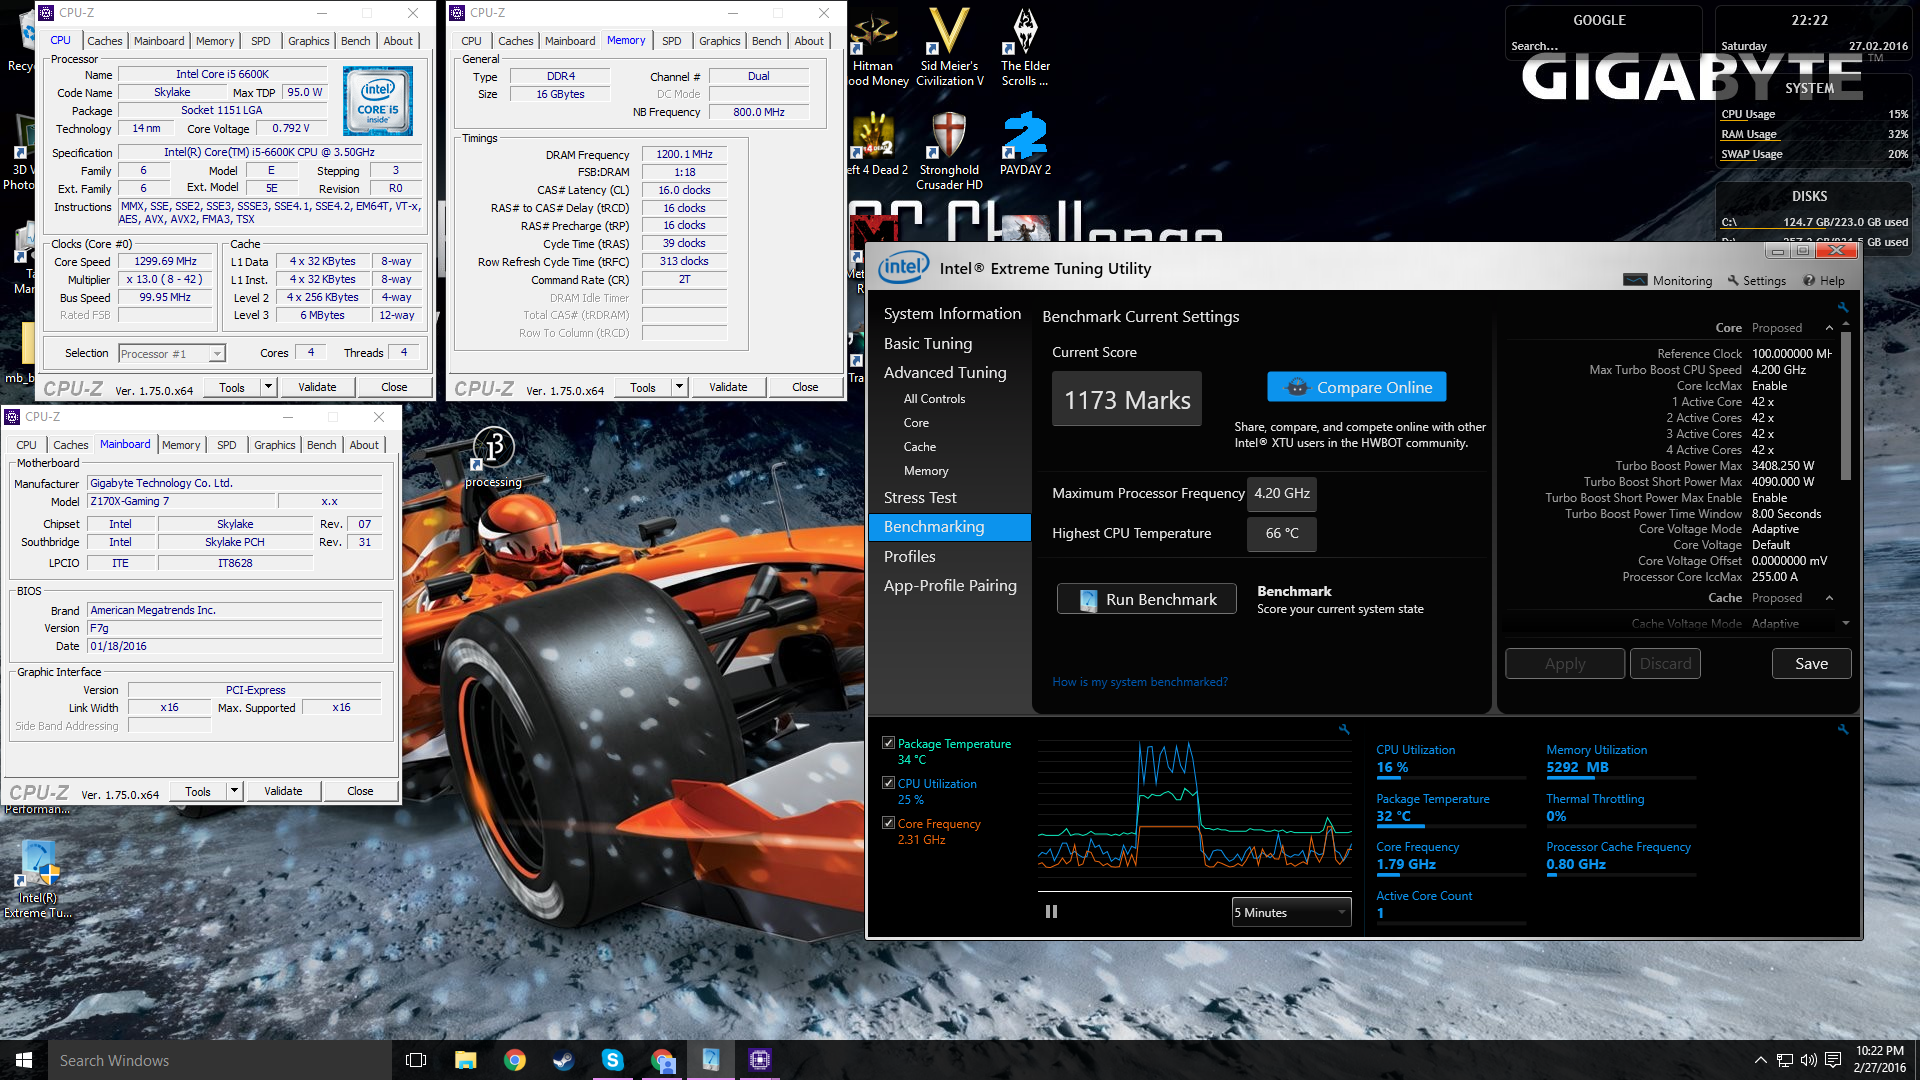The image size is (1920, 1080).
Task: Click the proposed settings vertical scrollbar
Action: [1846, 405]
